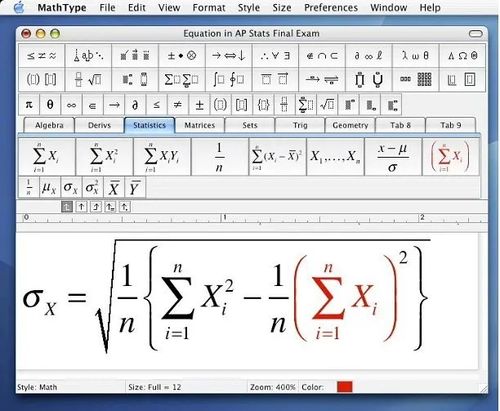Insert the not-equal symbol from small bar
This screenshot has height=411, width=500.
178,105
